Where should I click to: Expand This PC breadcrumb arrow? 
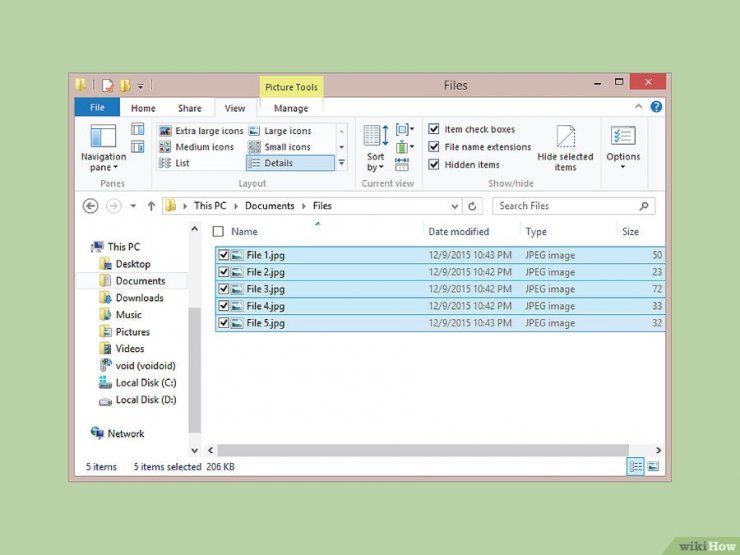(x=236, y=206)
